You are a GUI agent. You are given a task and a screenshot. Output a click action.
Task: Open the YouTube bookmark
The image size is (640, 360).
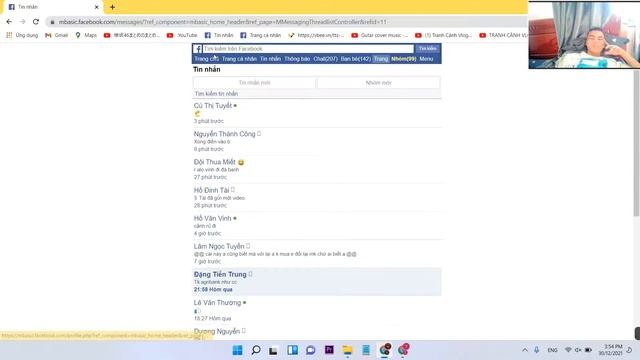[182, 36]
